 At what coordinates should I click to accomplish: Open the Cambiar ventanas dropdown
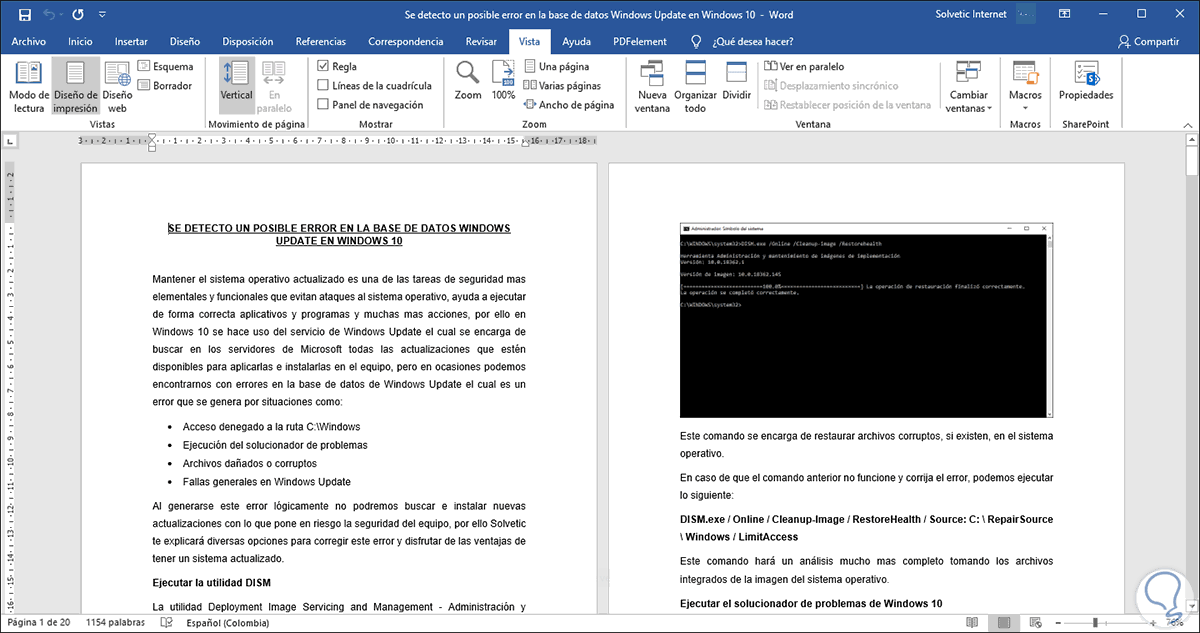968,87
